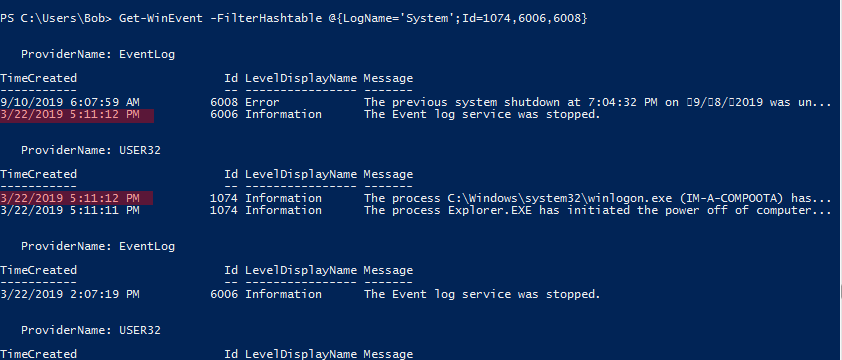Viewport: 842px width, 360px height.
Task: Select the second highlighted 3/22/2019 5:11:12 PM timestamp
Action: tap(70, 198)
